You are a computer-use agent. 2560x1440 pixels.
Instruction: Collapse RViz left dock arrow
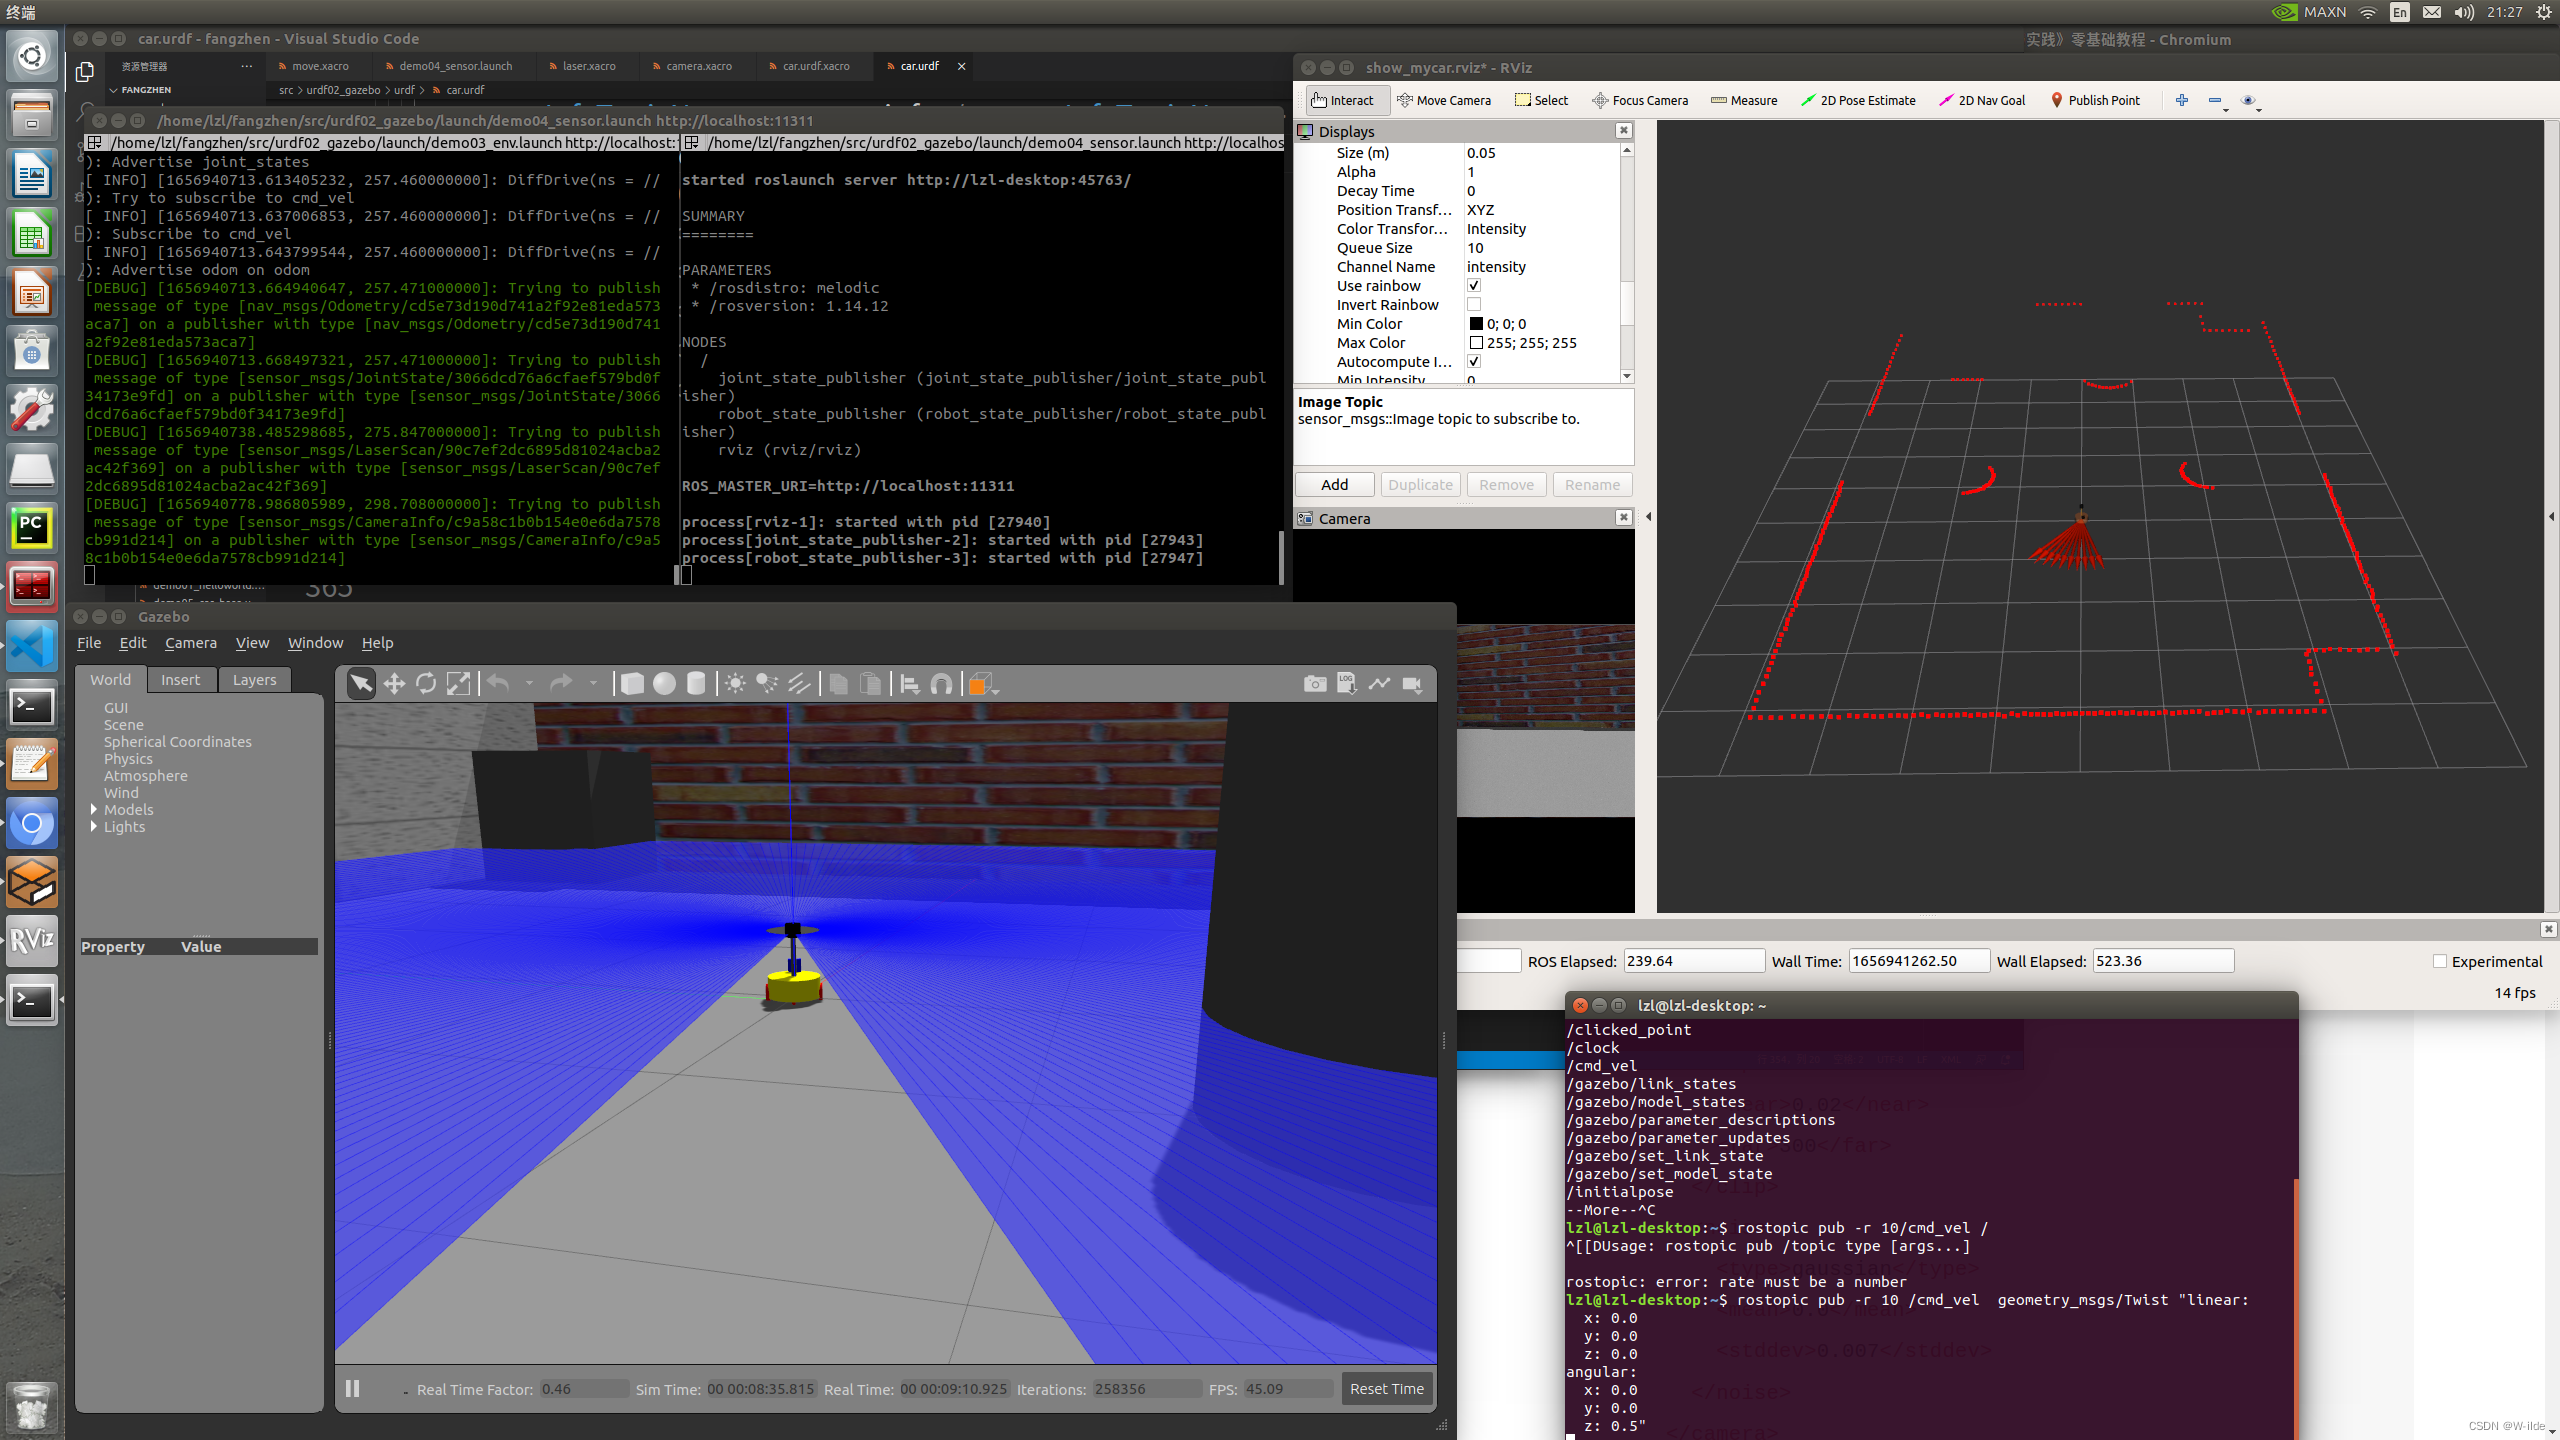[x=1648, y=517]
